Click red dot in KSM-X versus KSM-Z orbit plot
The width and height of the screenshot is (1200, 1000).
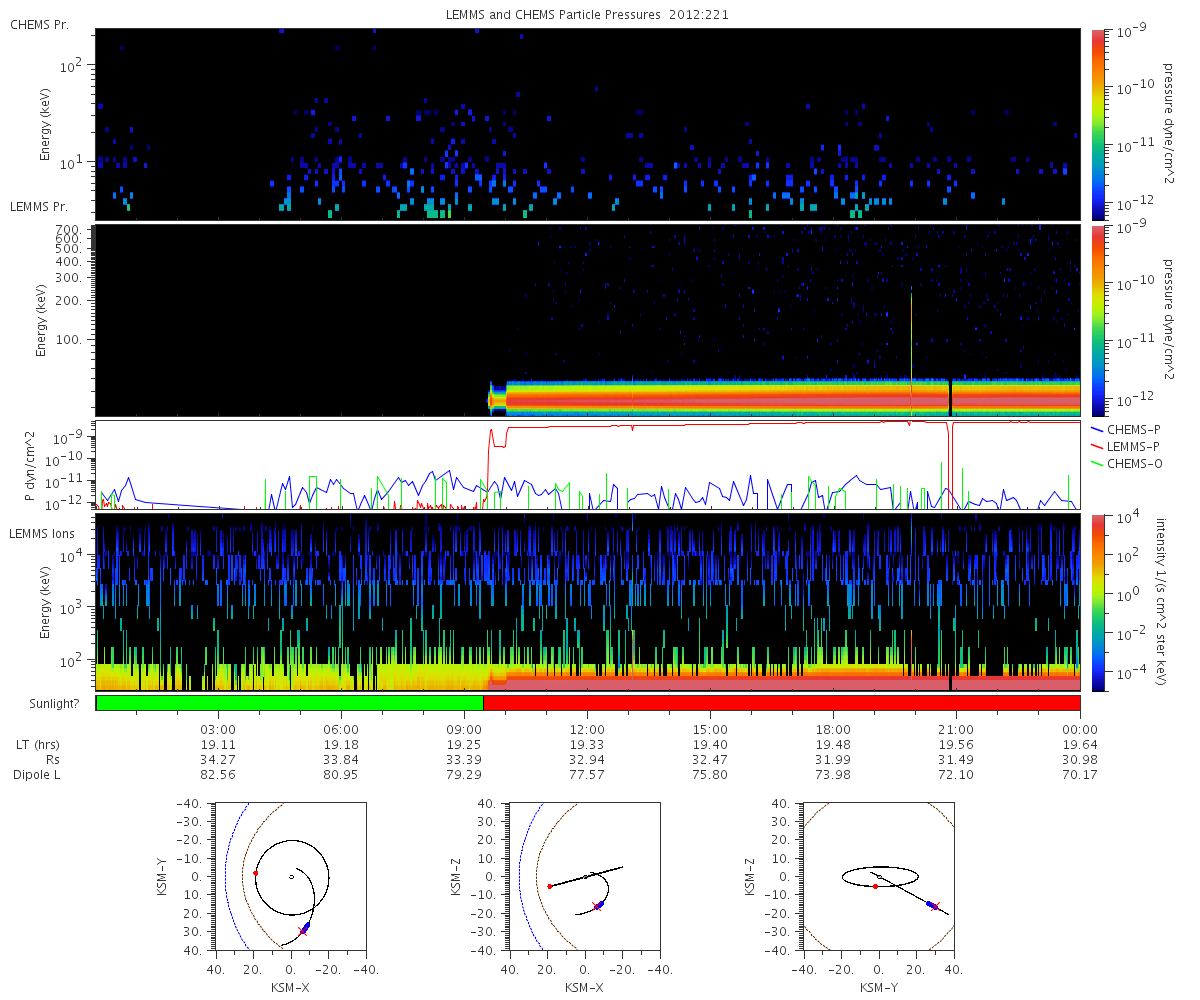click(549, 886)
